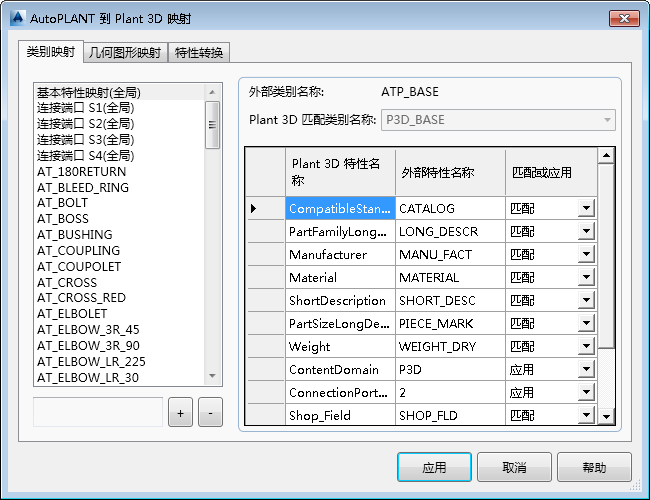The width and height of the screenshot is (650, 500).
Task: Click the CATALOG external property cell
Action: (450, 208)
